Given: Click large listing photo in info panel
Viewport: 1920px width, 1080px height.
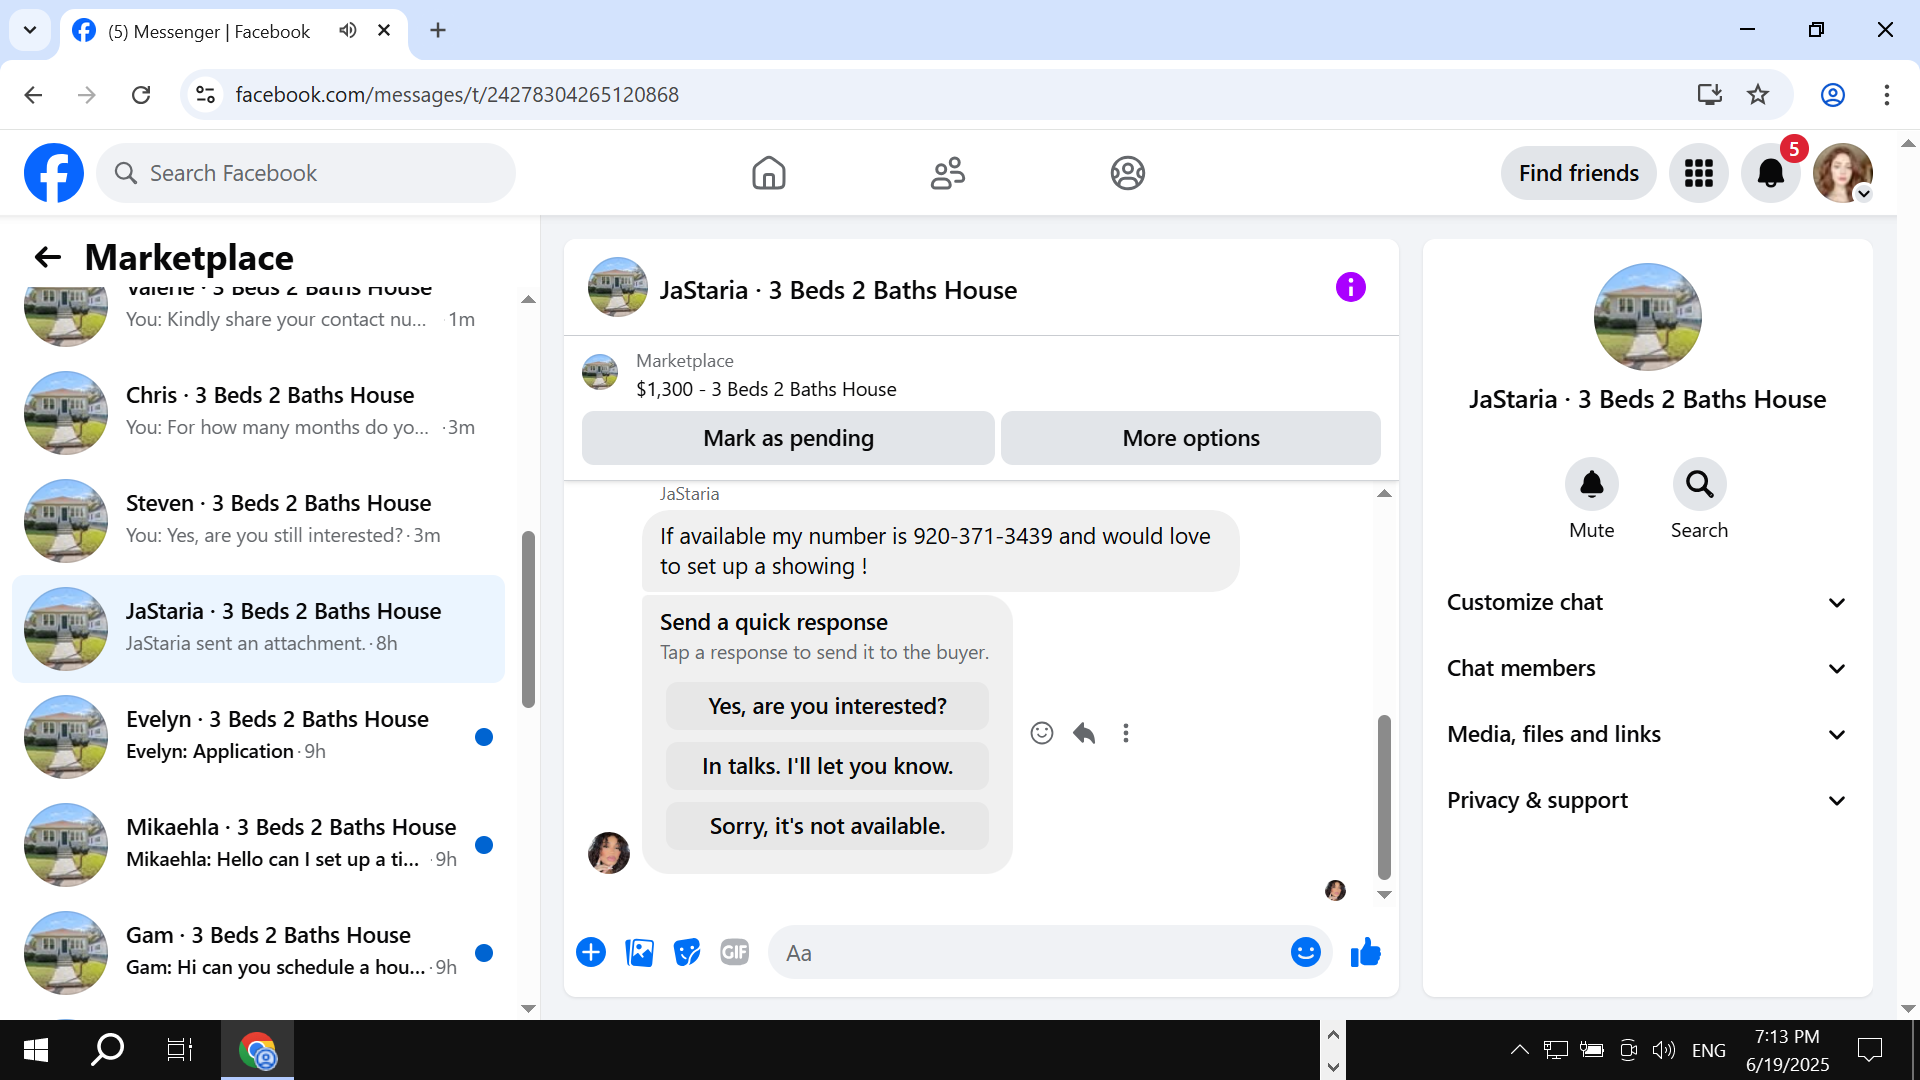Looking at the screenshot, I should pyautogui.click(x=1647, y=317).
